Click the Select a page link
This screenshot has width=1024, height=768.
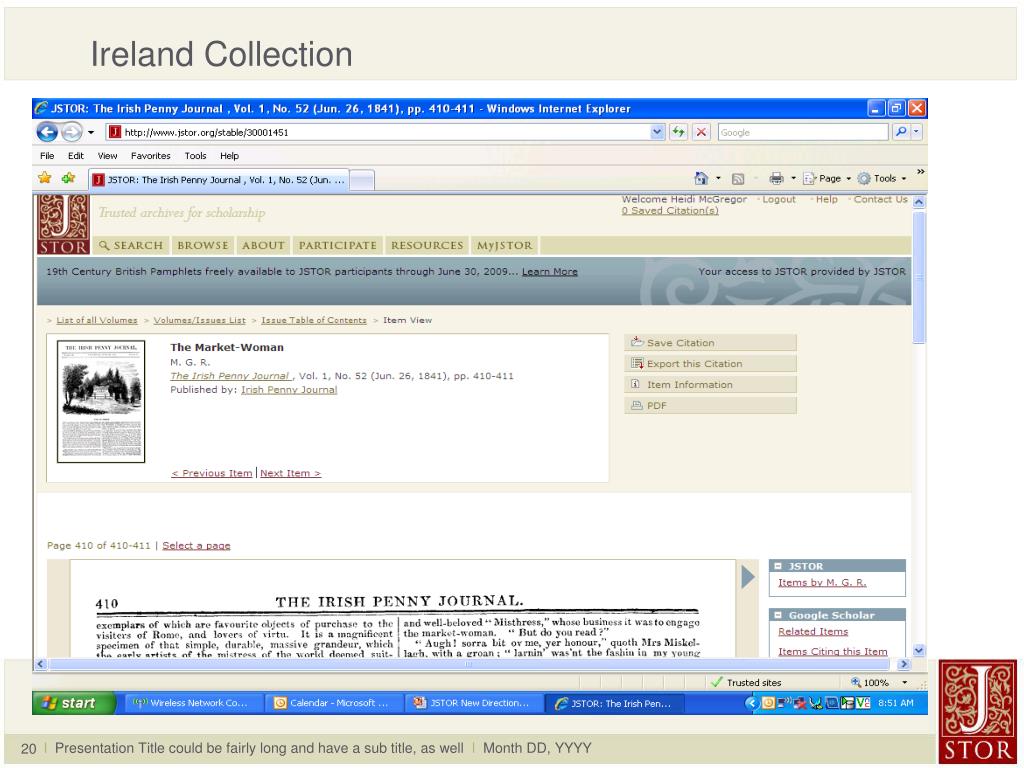[x=196, y=546]
